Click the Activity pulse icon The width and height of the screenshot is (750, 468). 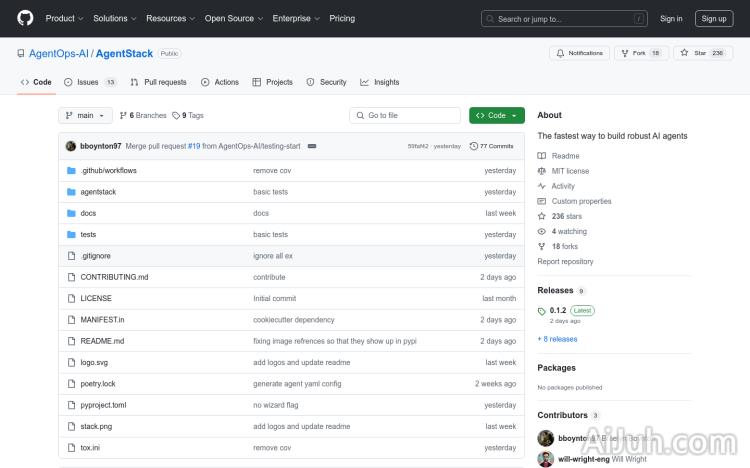pos(541,186)
